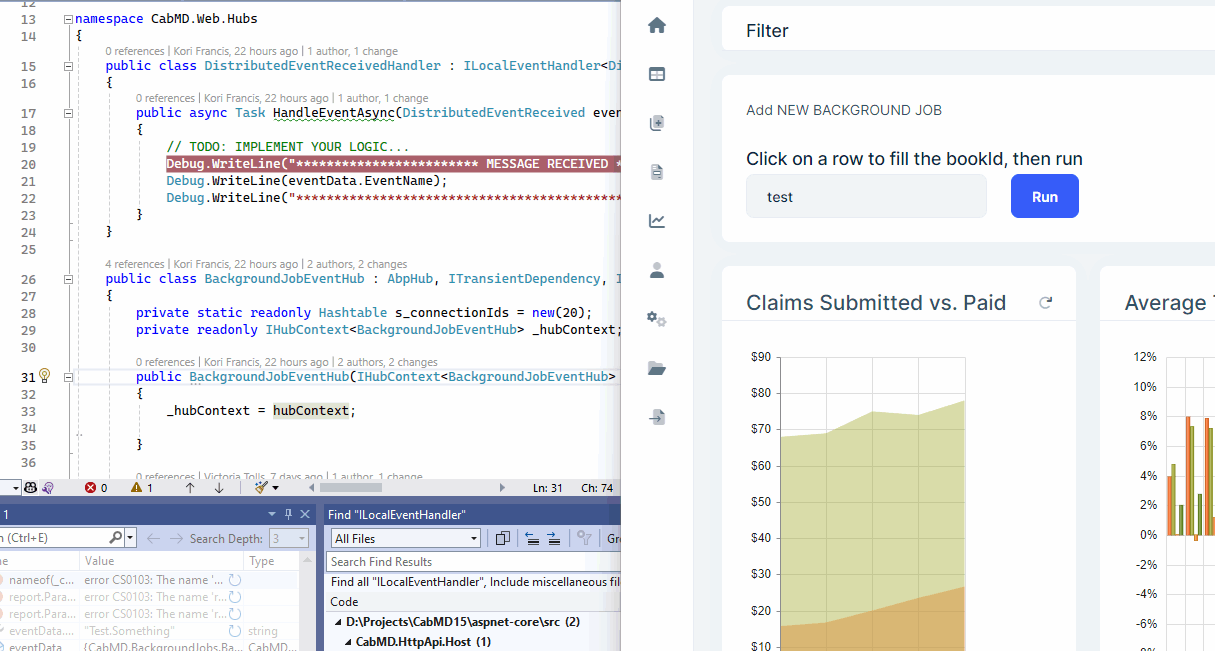Viewport: 1215px width, 651px height.
Task: Click the copy icon in Find results
Action: [x=503, y=538]
